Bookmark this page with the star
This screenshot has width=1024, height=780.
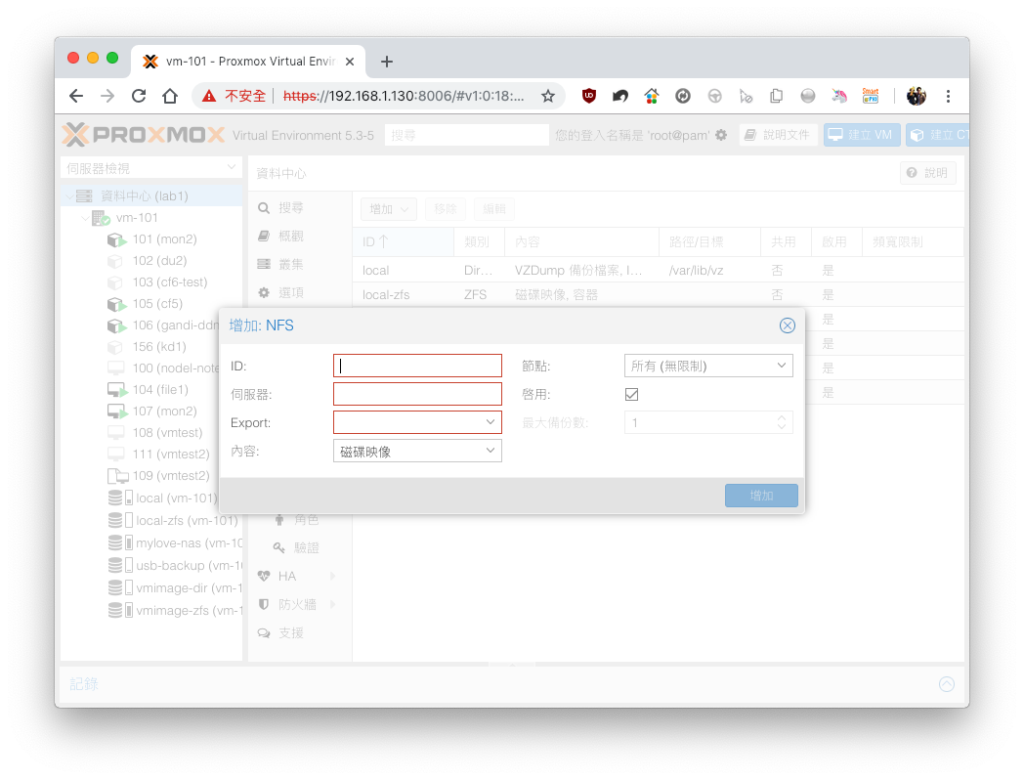coord(548,96)
